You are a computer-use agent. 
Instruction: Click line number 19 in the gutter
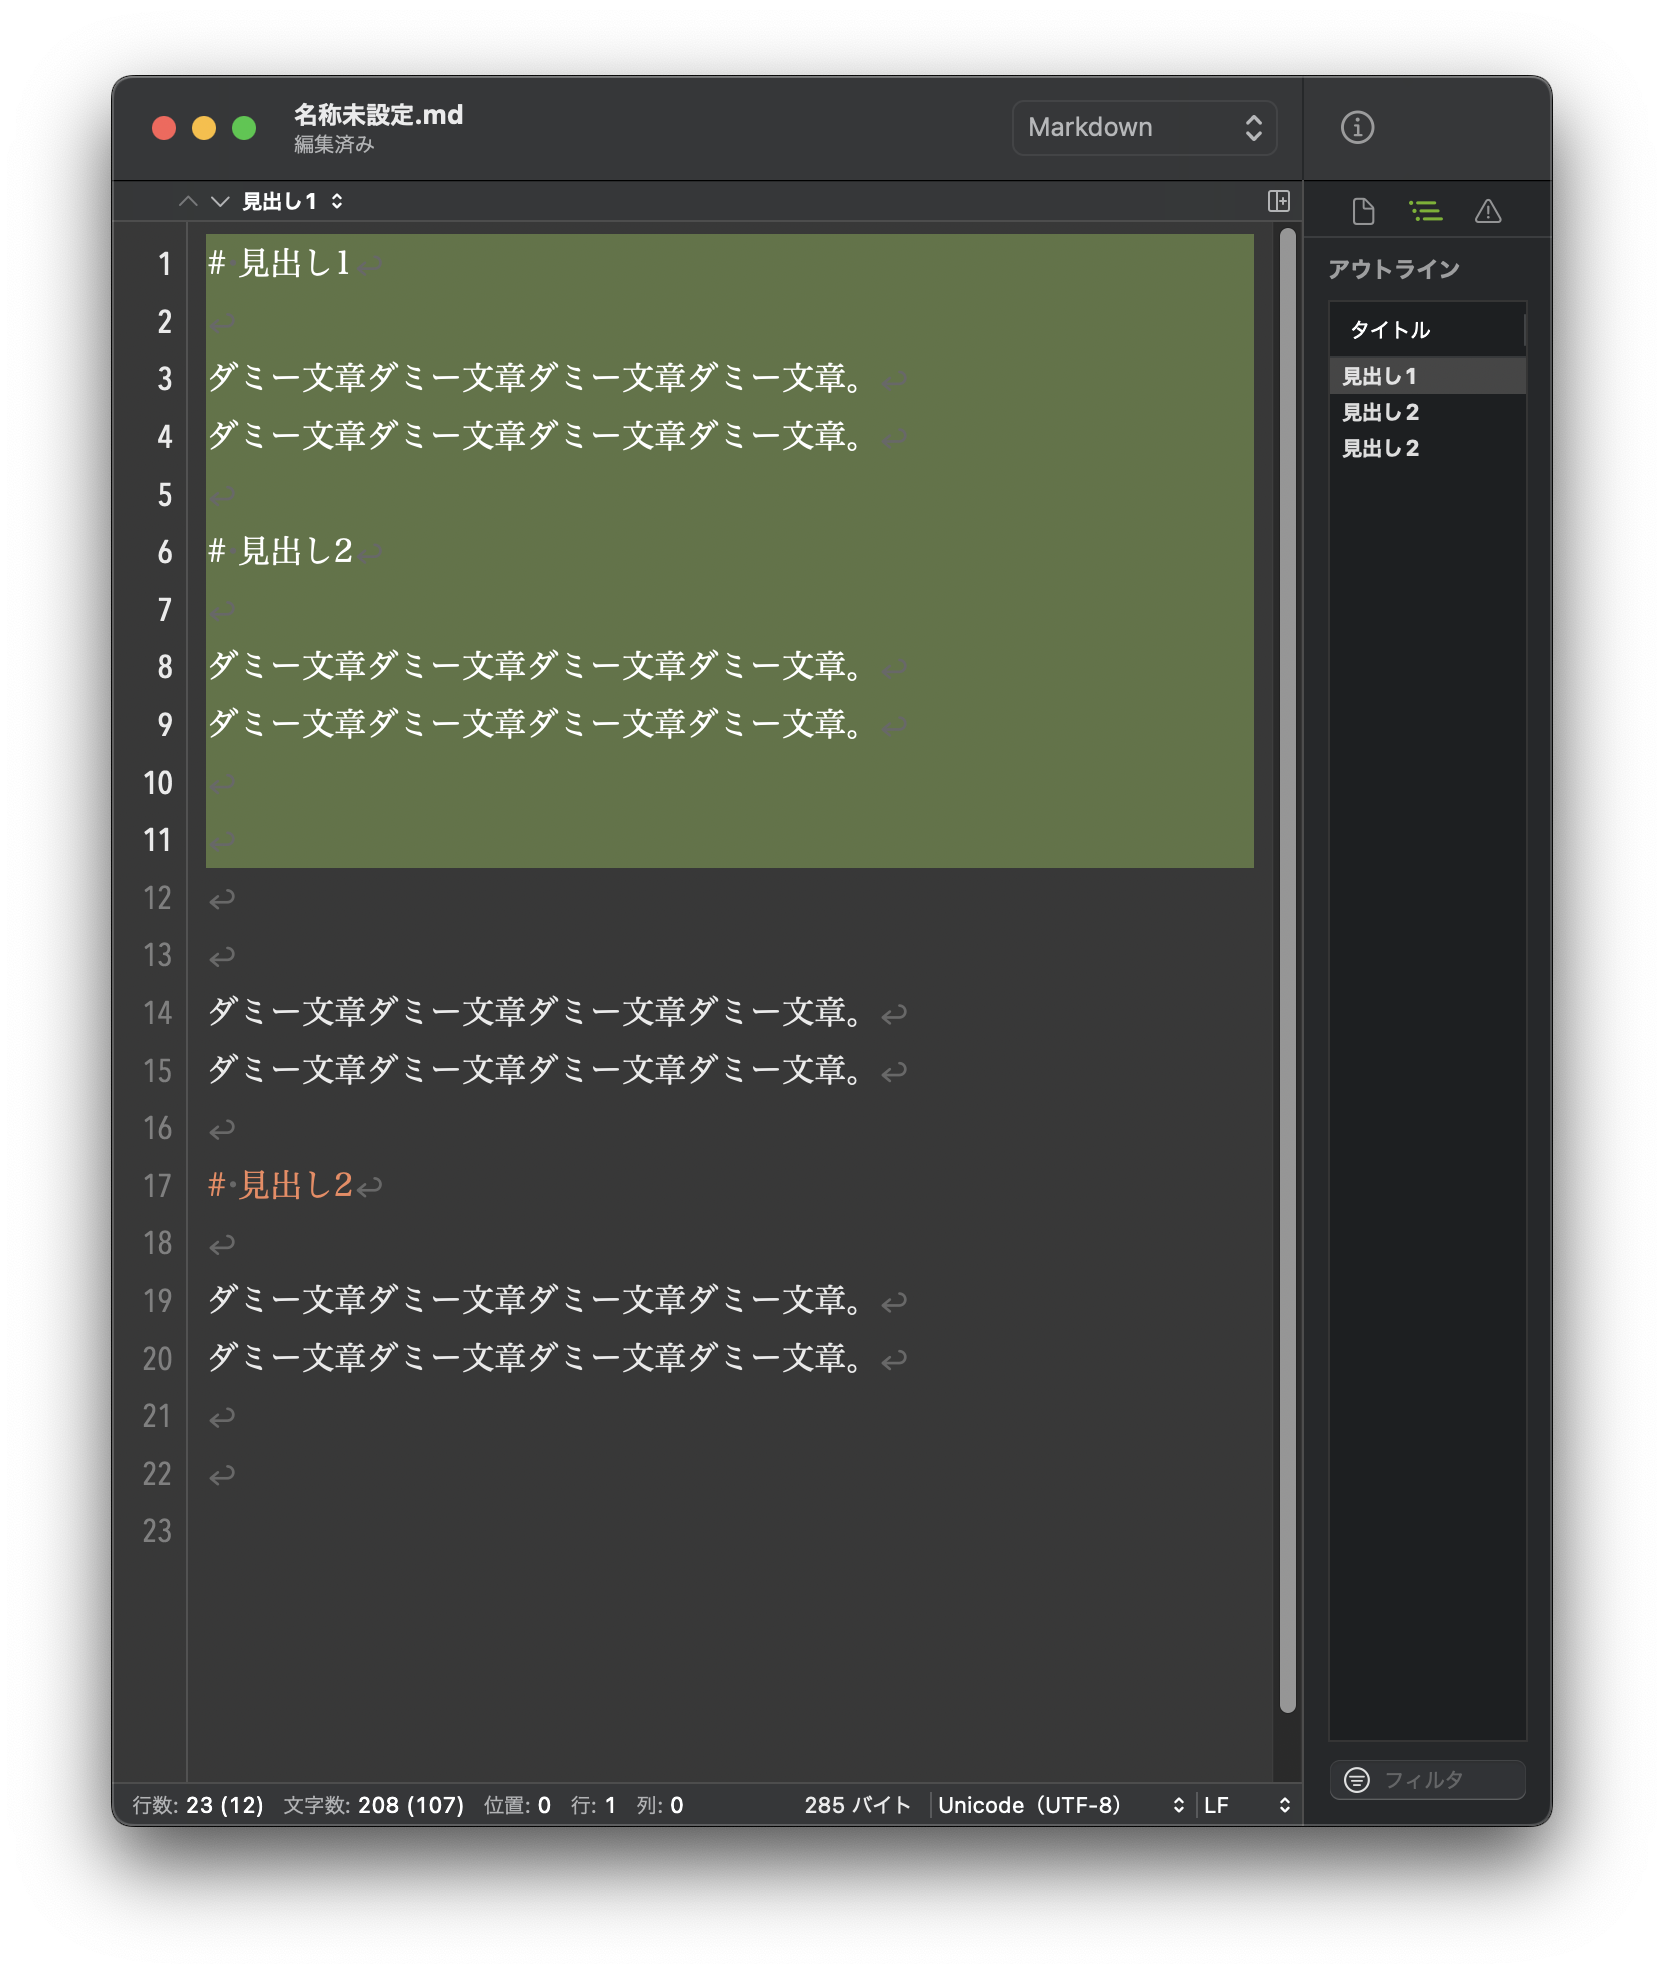tap(157, 1301)
